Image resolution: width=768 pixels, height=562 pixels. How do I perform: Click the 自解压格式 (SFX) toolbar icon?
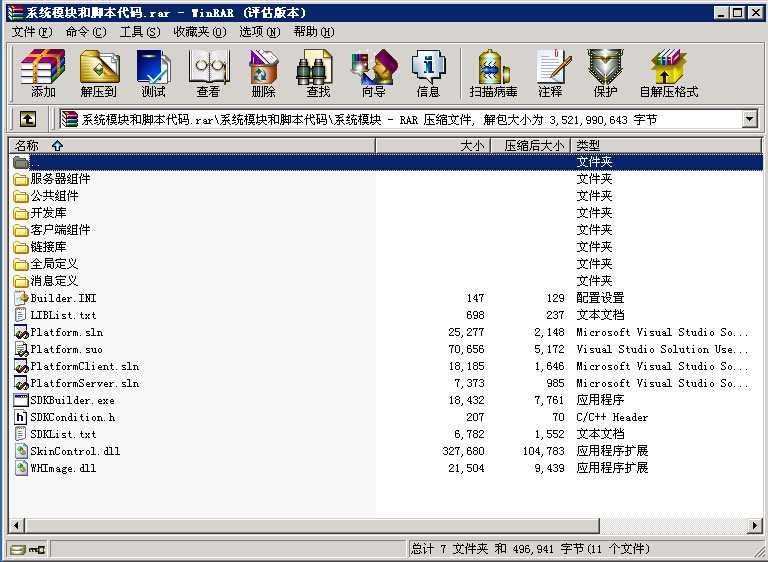[669, 73]
